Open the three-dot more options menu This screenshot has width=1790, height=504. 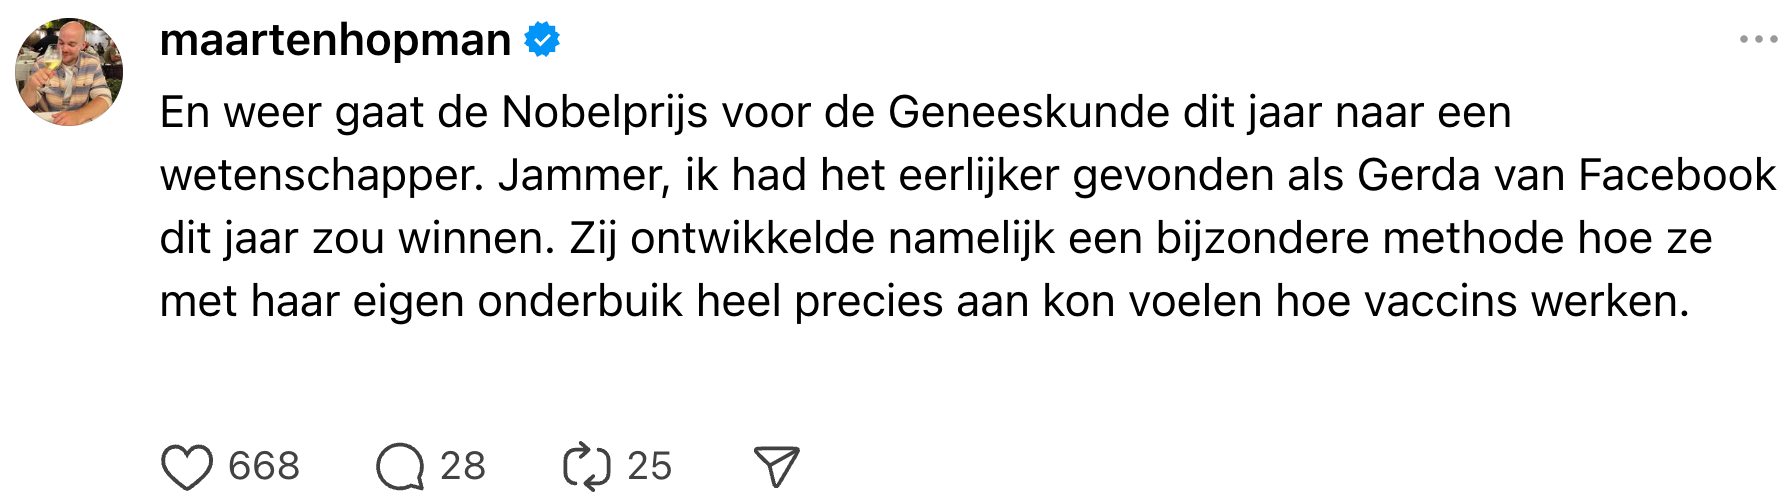(1758, 40)
